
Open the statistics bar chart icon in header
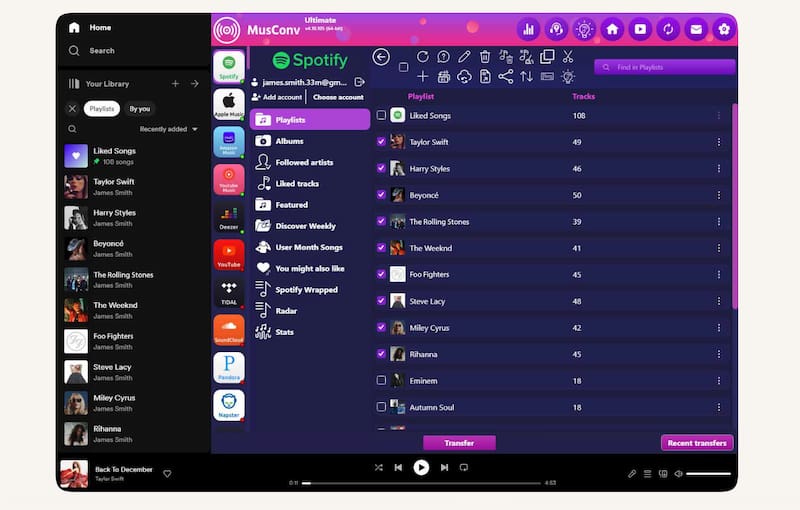(x=529, y=30)
